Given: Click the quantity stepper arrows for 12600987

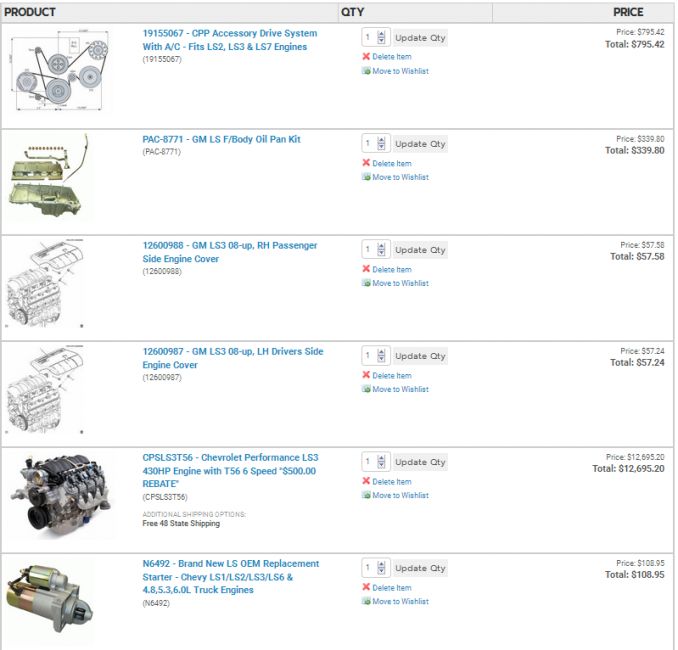Looking at the screenshot, I should coord(381,355).
